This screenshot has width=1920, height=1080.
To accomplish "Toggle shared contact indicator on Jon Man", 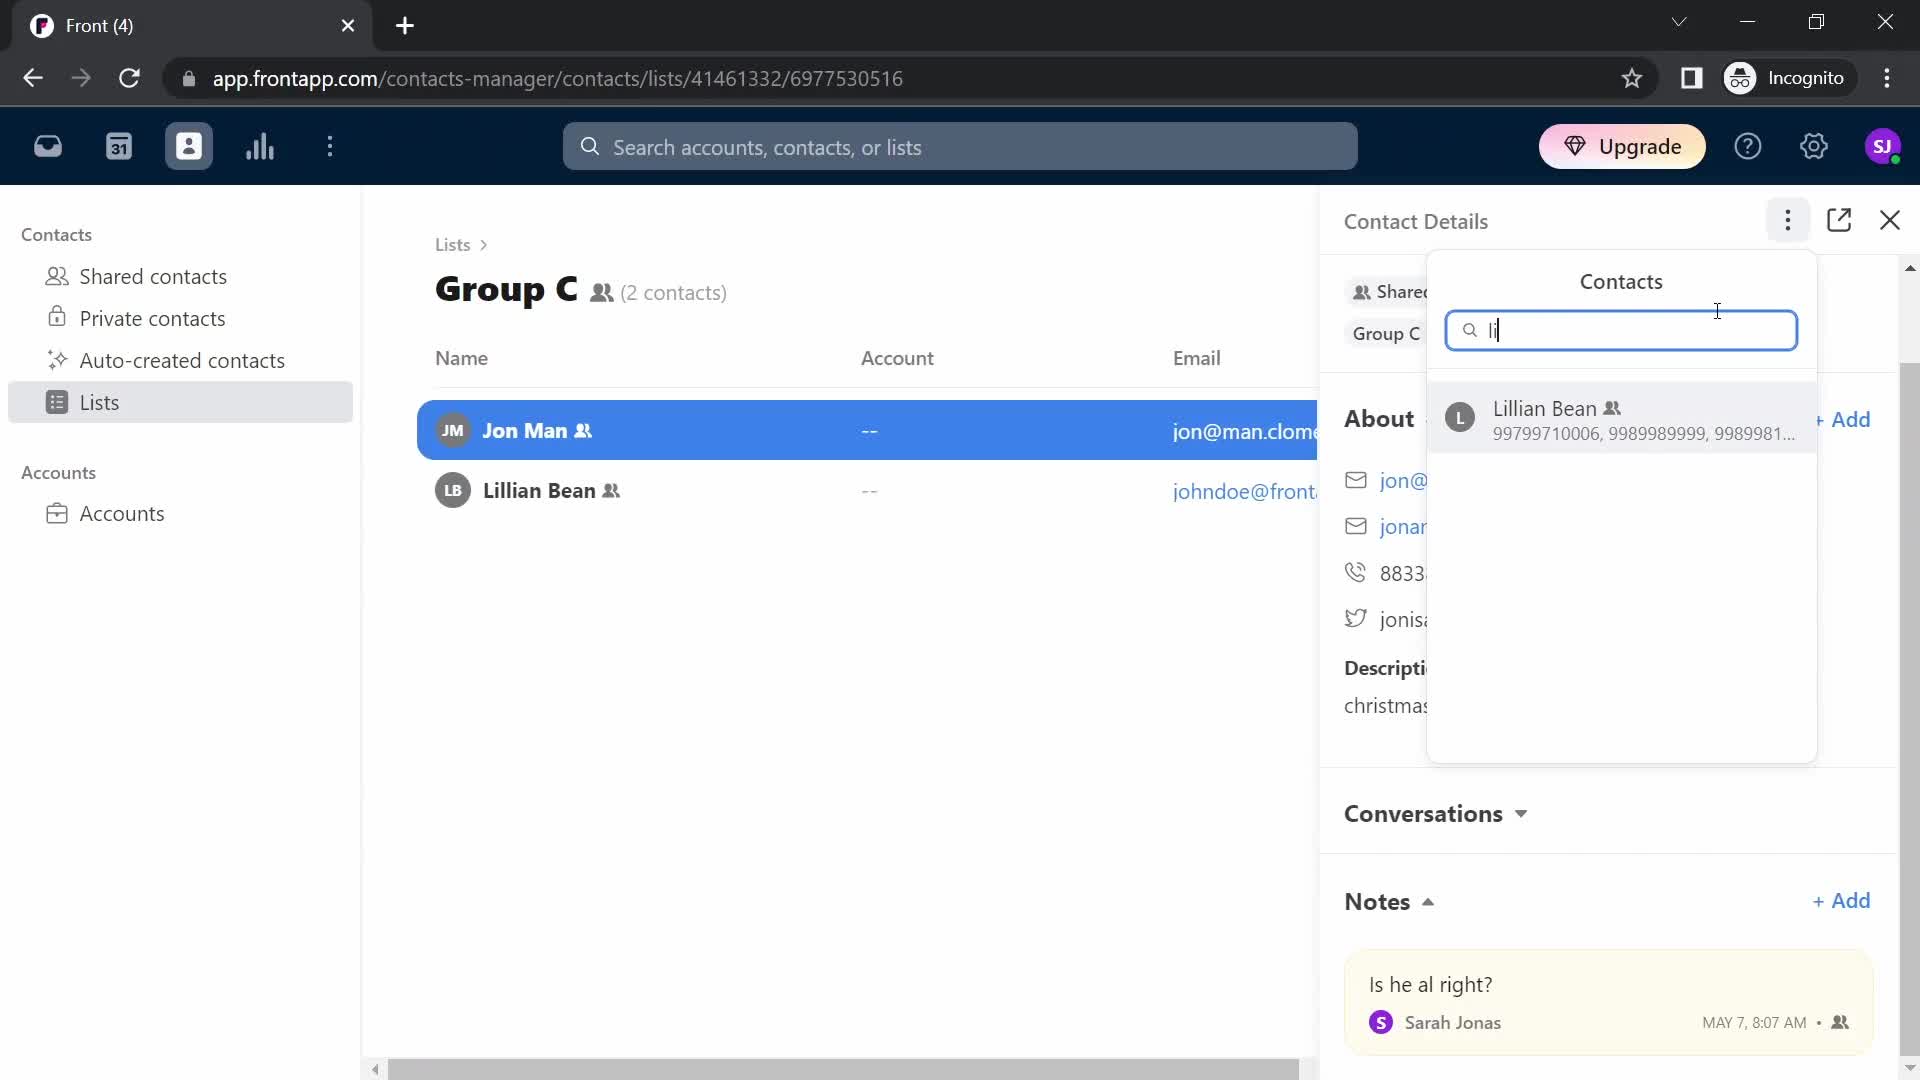I will click(x=585, y=431).
